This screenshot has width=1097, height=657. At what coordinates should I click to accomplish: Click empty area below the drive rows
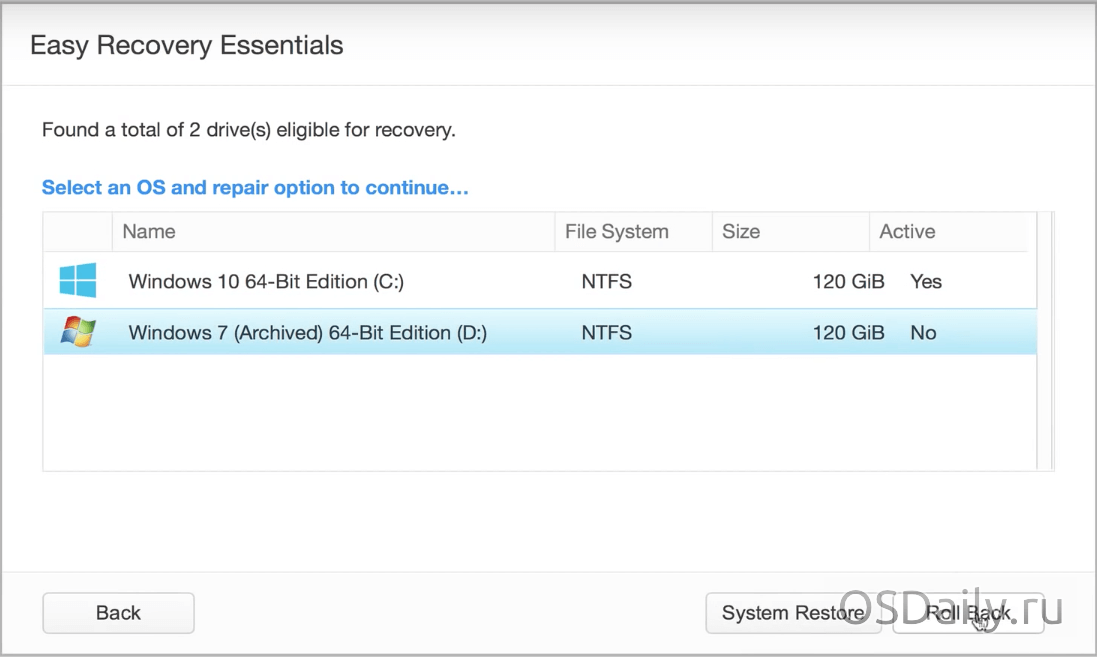540,415
